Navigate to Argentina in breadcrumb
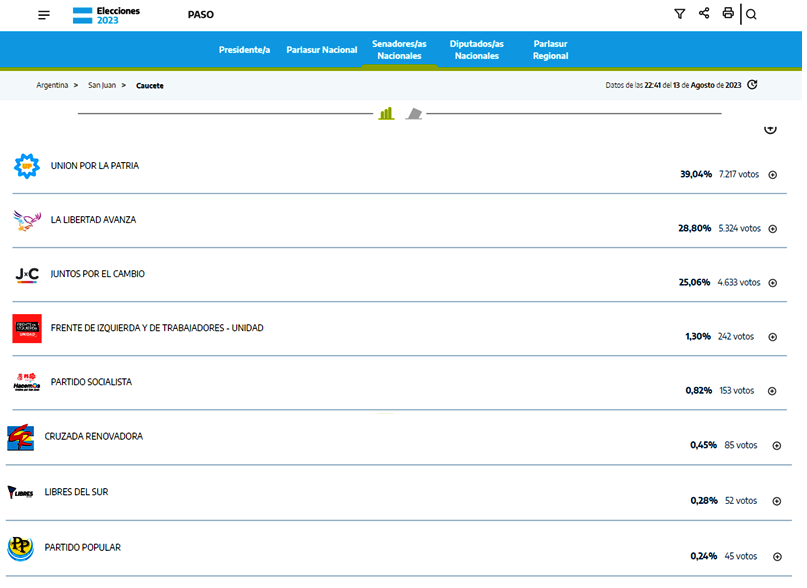This screenshot has width=807, height=588. coord(52,86)
